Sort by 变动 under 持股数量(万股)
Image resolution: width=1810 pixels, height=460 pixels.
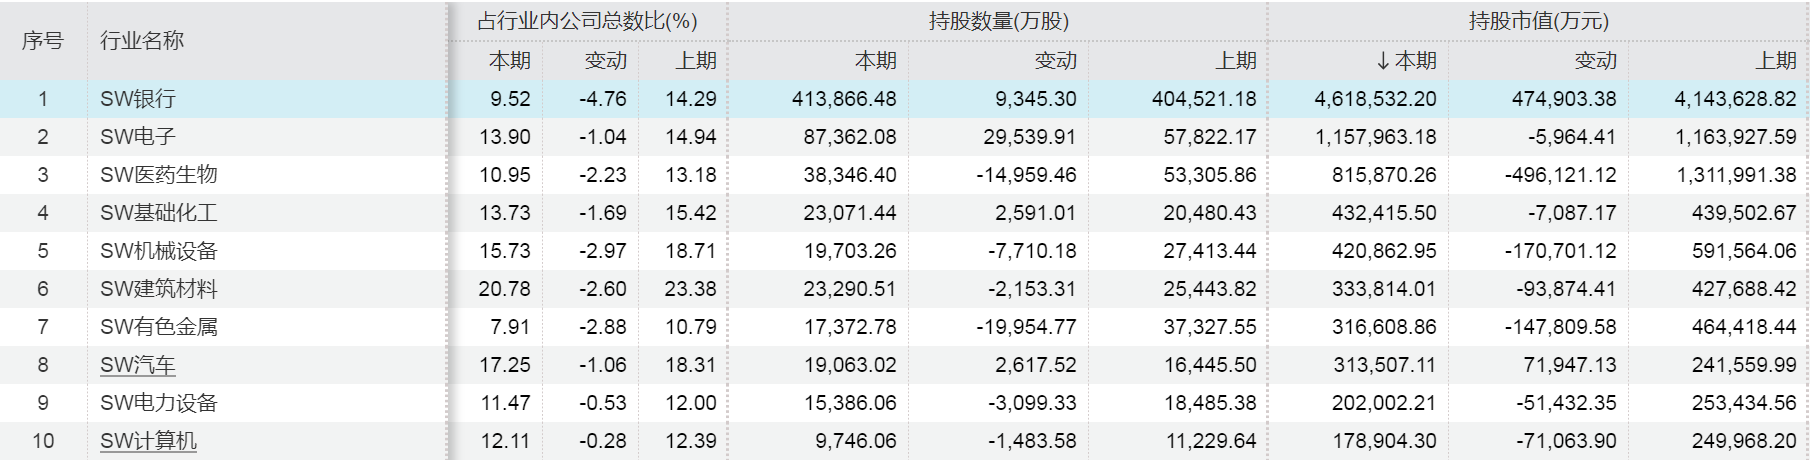[x=1055, y=61]
